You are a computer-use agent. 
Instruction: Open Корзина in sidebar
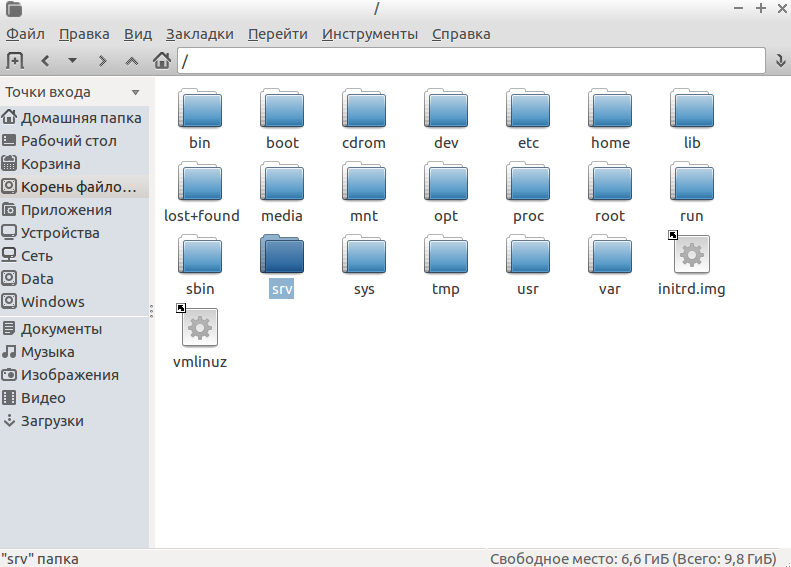coord(74,164)
